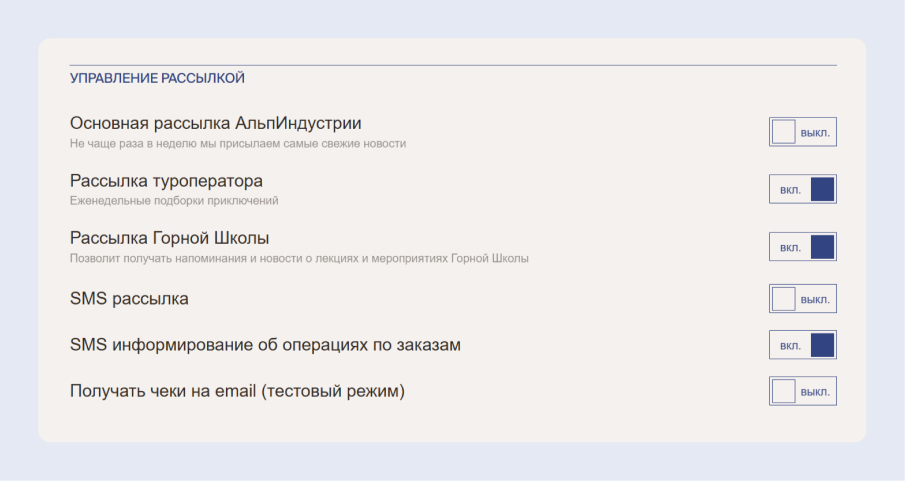Click description about лекциях и мероприятиях Горной Школы

coord(299,258)
